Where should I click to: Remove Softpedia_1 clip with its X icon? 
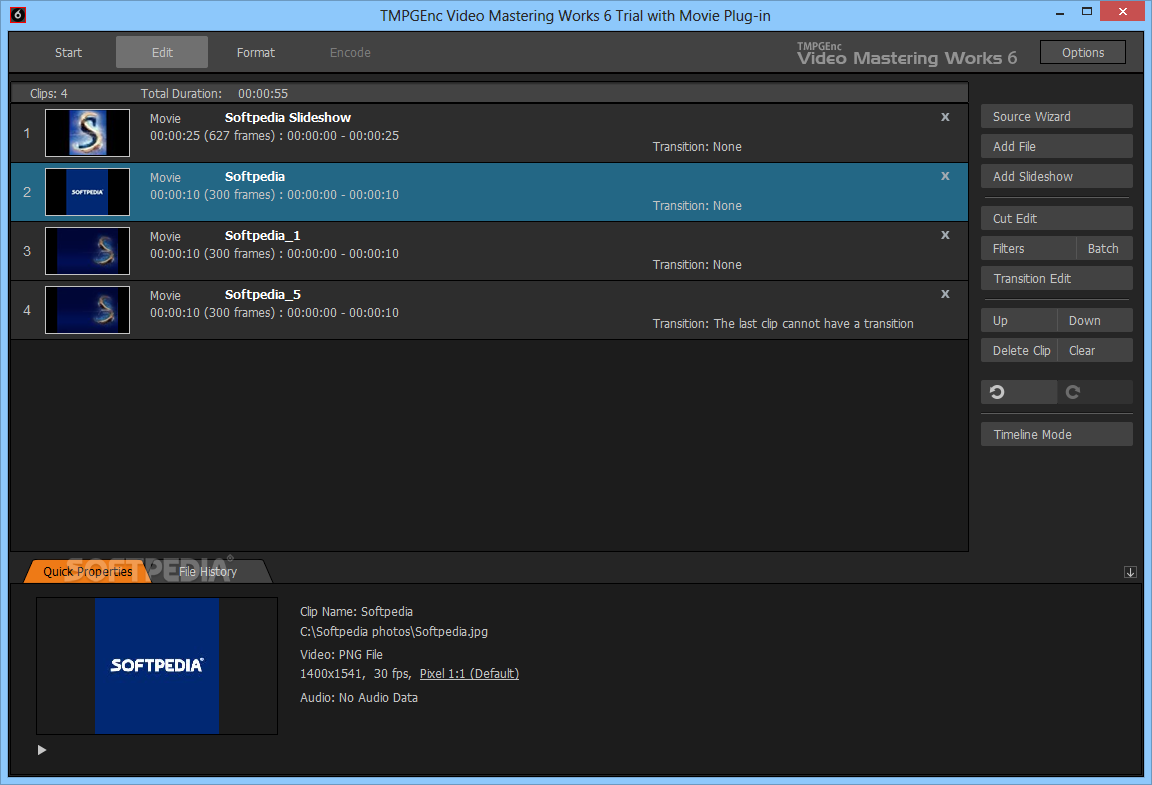[x=945, y=234]
